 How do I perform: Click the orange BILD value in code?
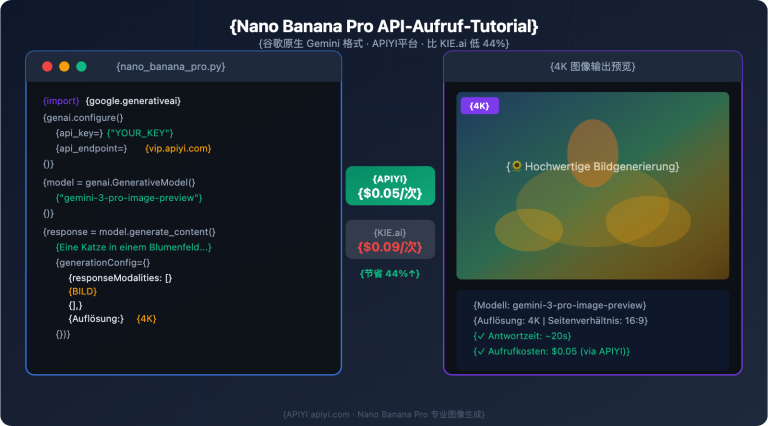[83, 291]
